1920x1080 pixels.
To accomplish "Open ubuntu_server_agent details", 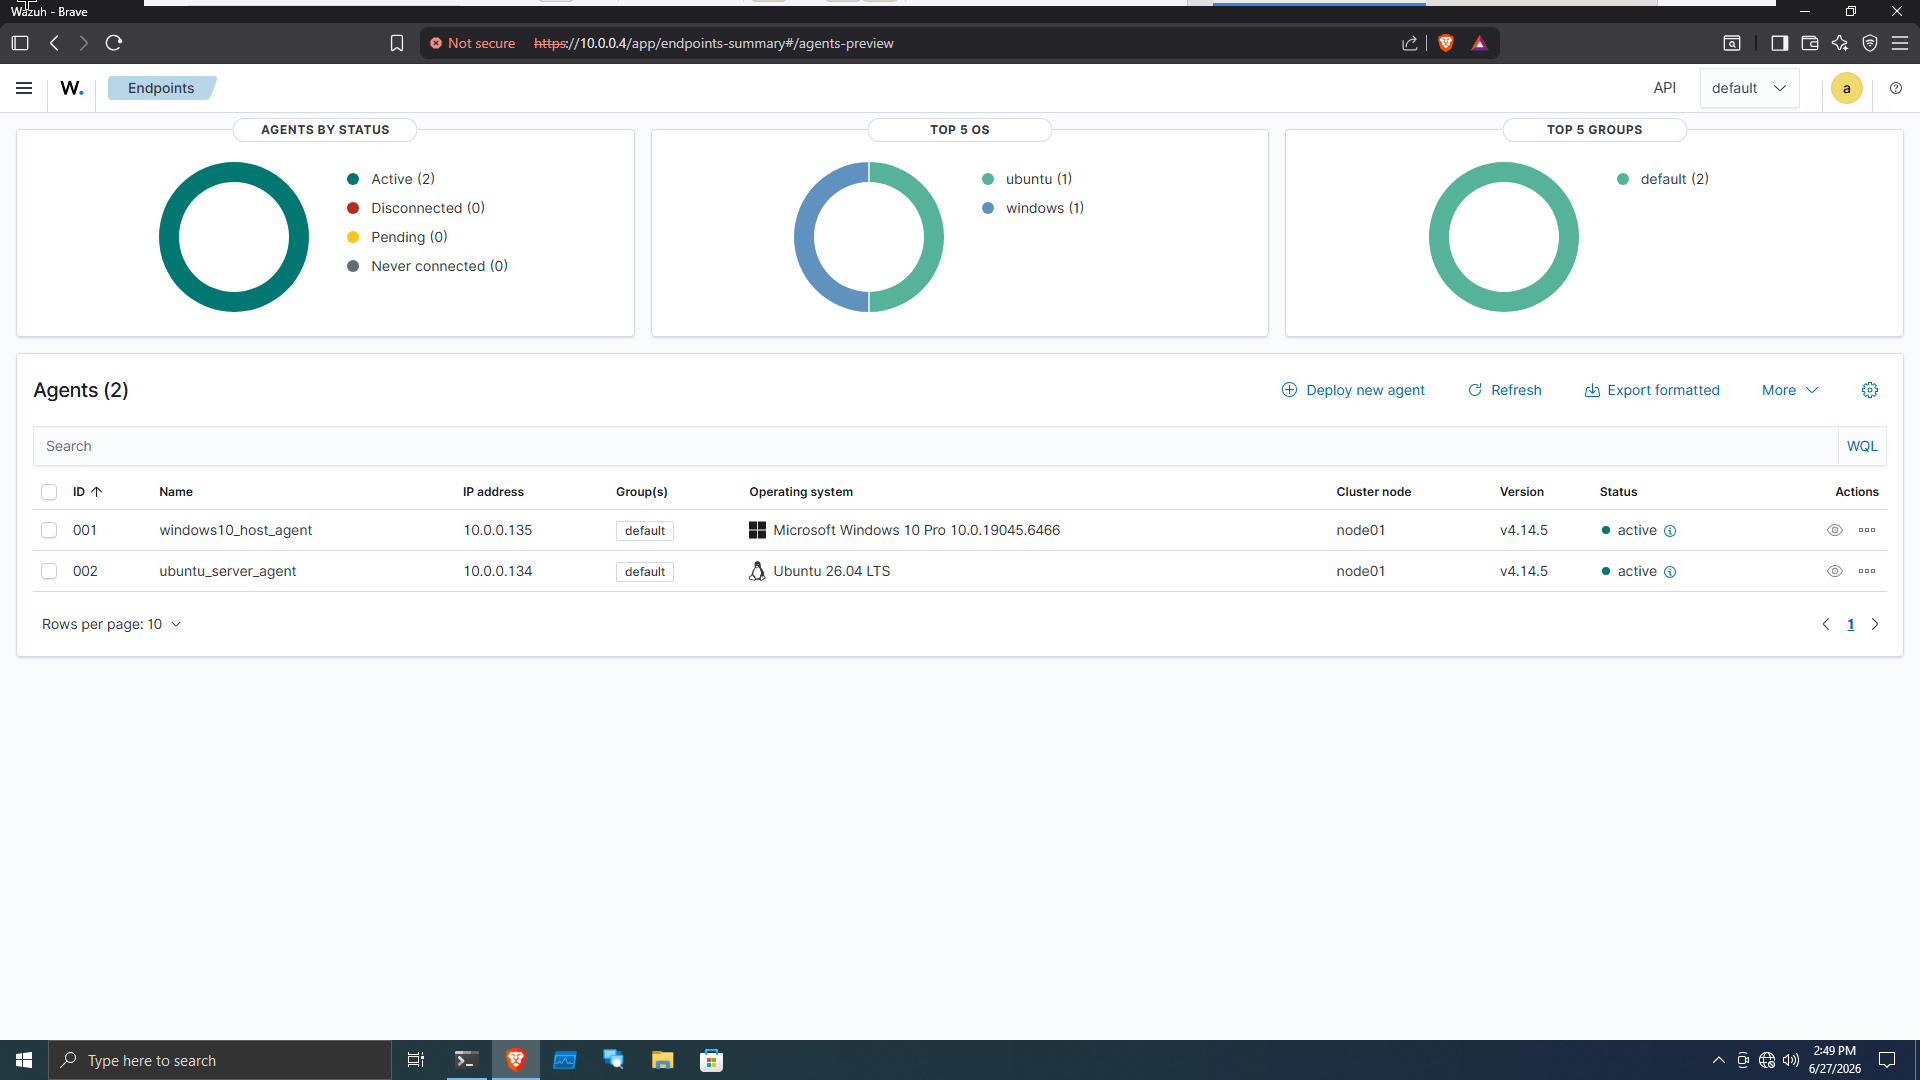I will [x=228, y=571].
